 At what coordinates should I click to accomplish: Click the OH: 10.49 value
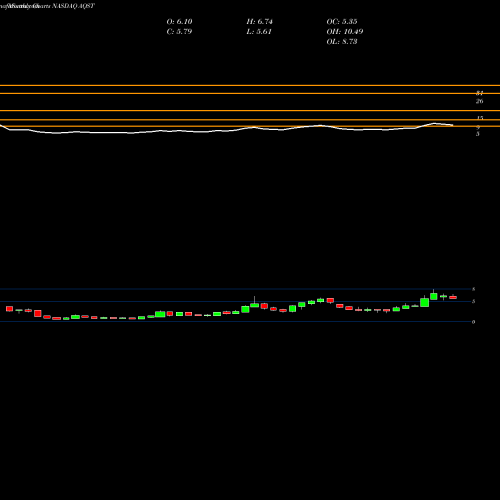pos(345,32)
